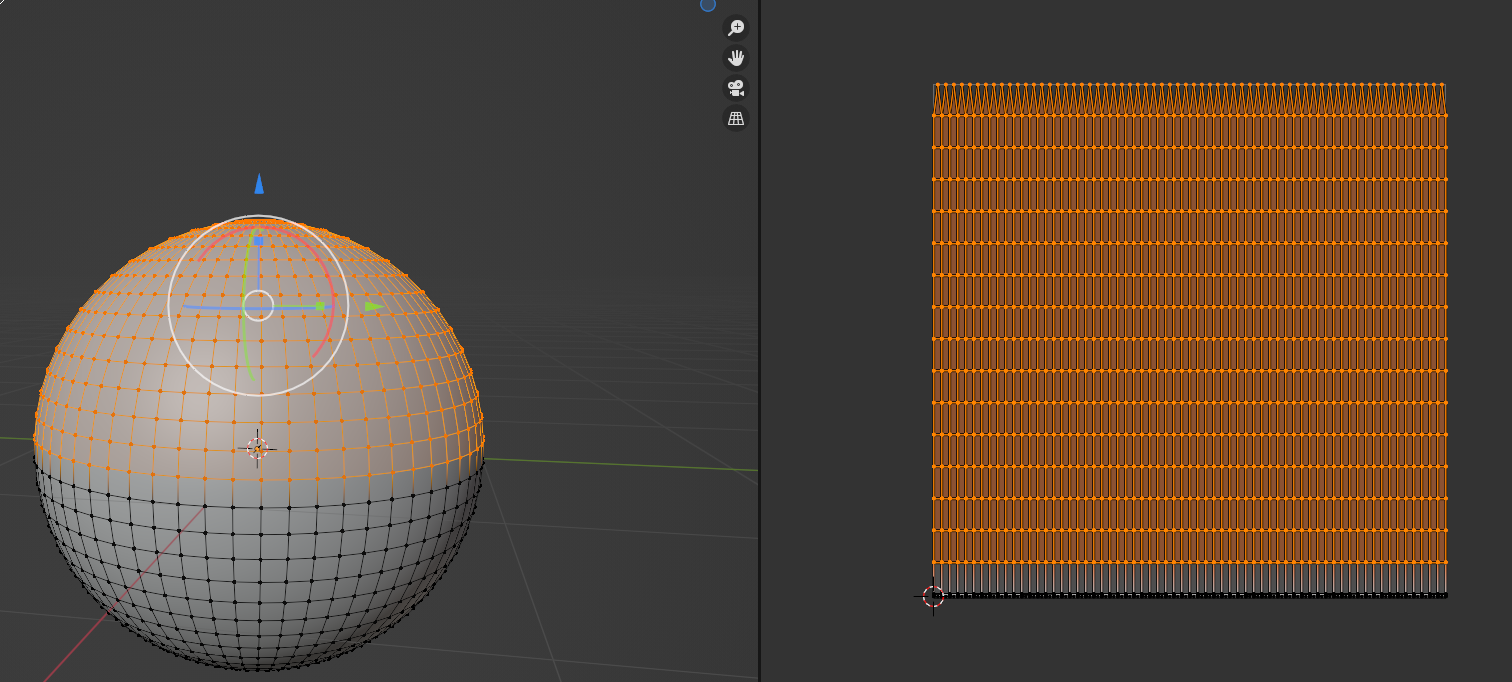Click the magnifier zoom view icon
This screenshot has width=1512, height=682.
click(x=736, y=28)
